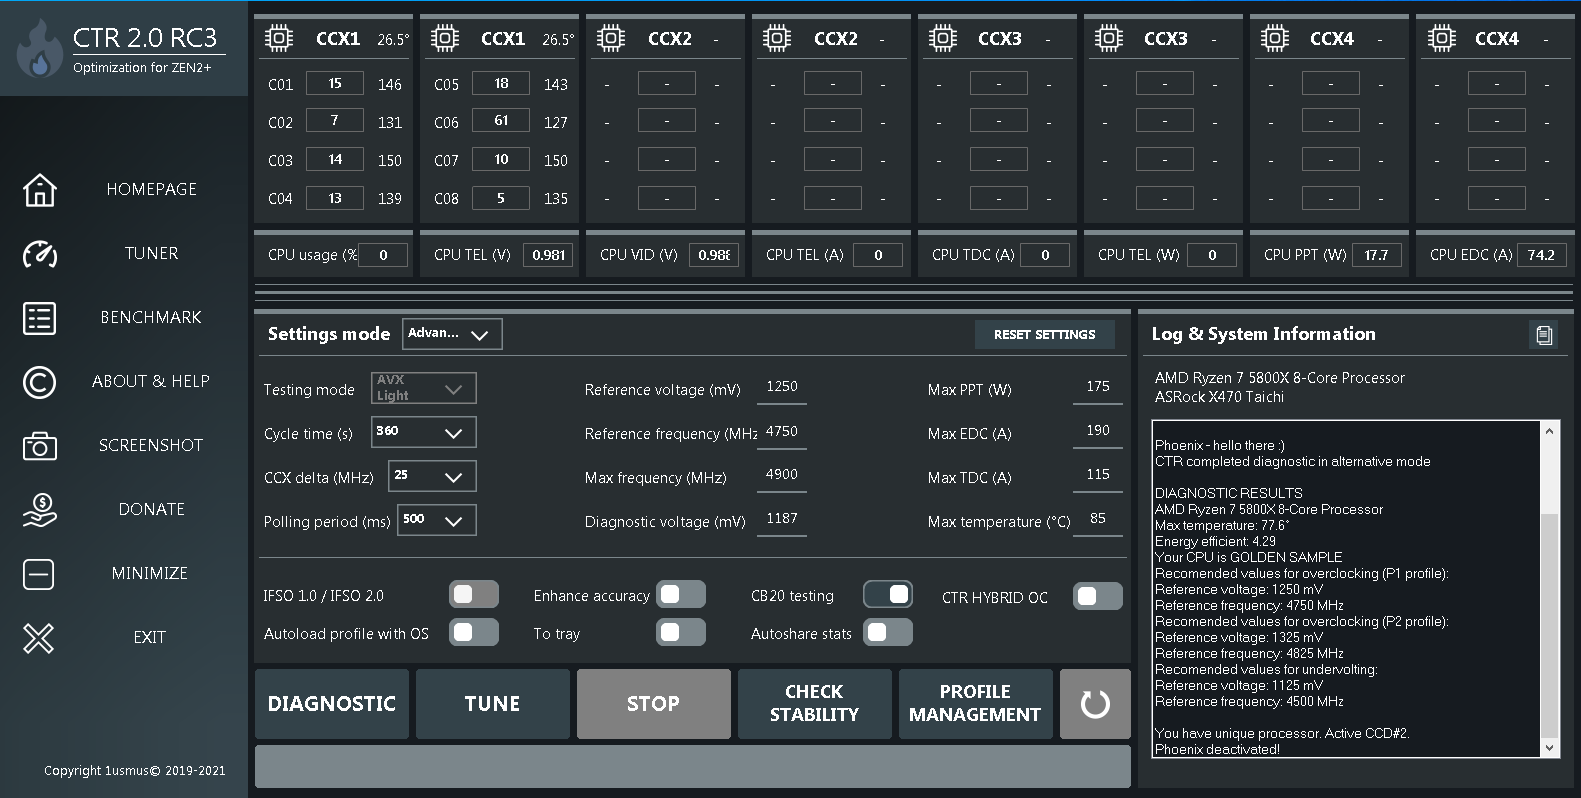
Task: Open PROFILE MANAGEMENT
Action: [x=976, y=704]
